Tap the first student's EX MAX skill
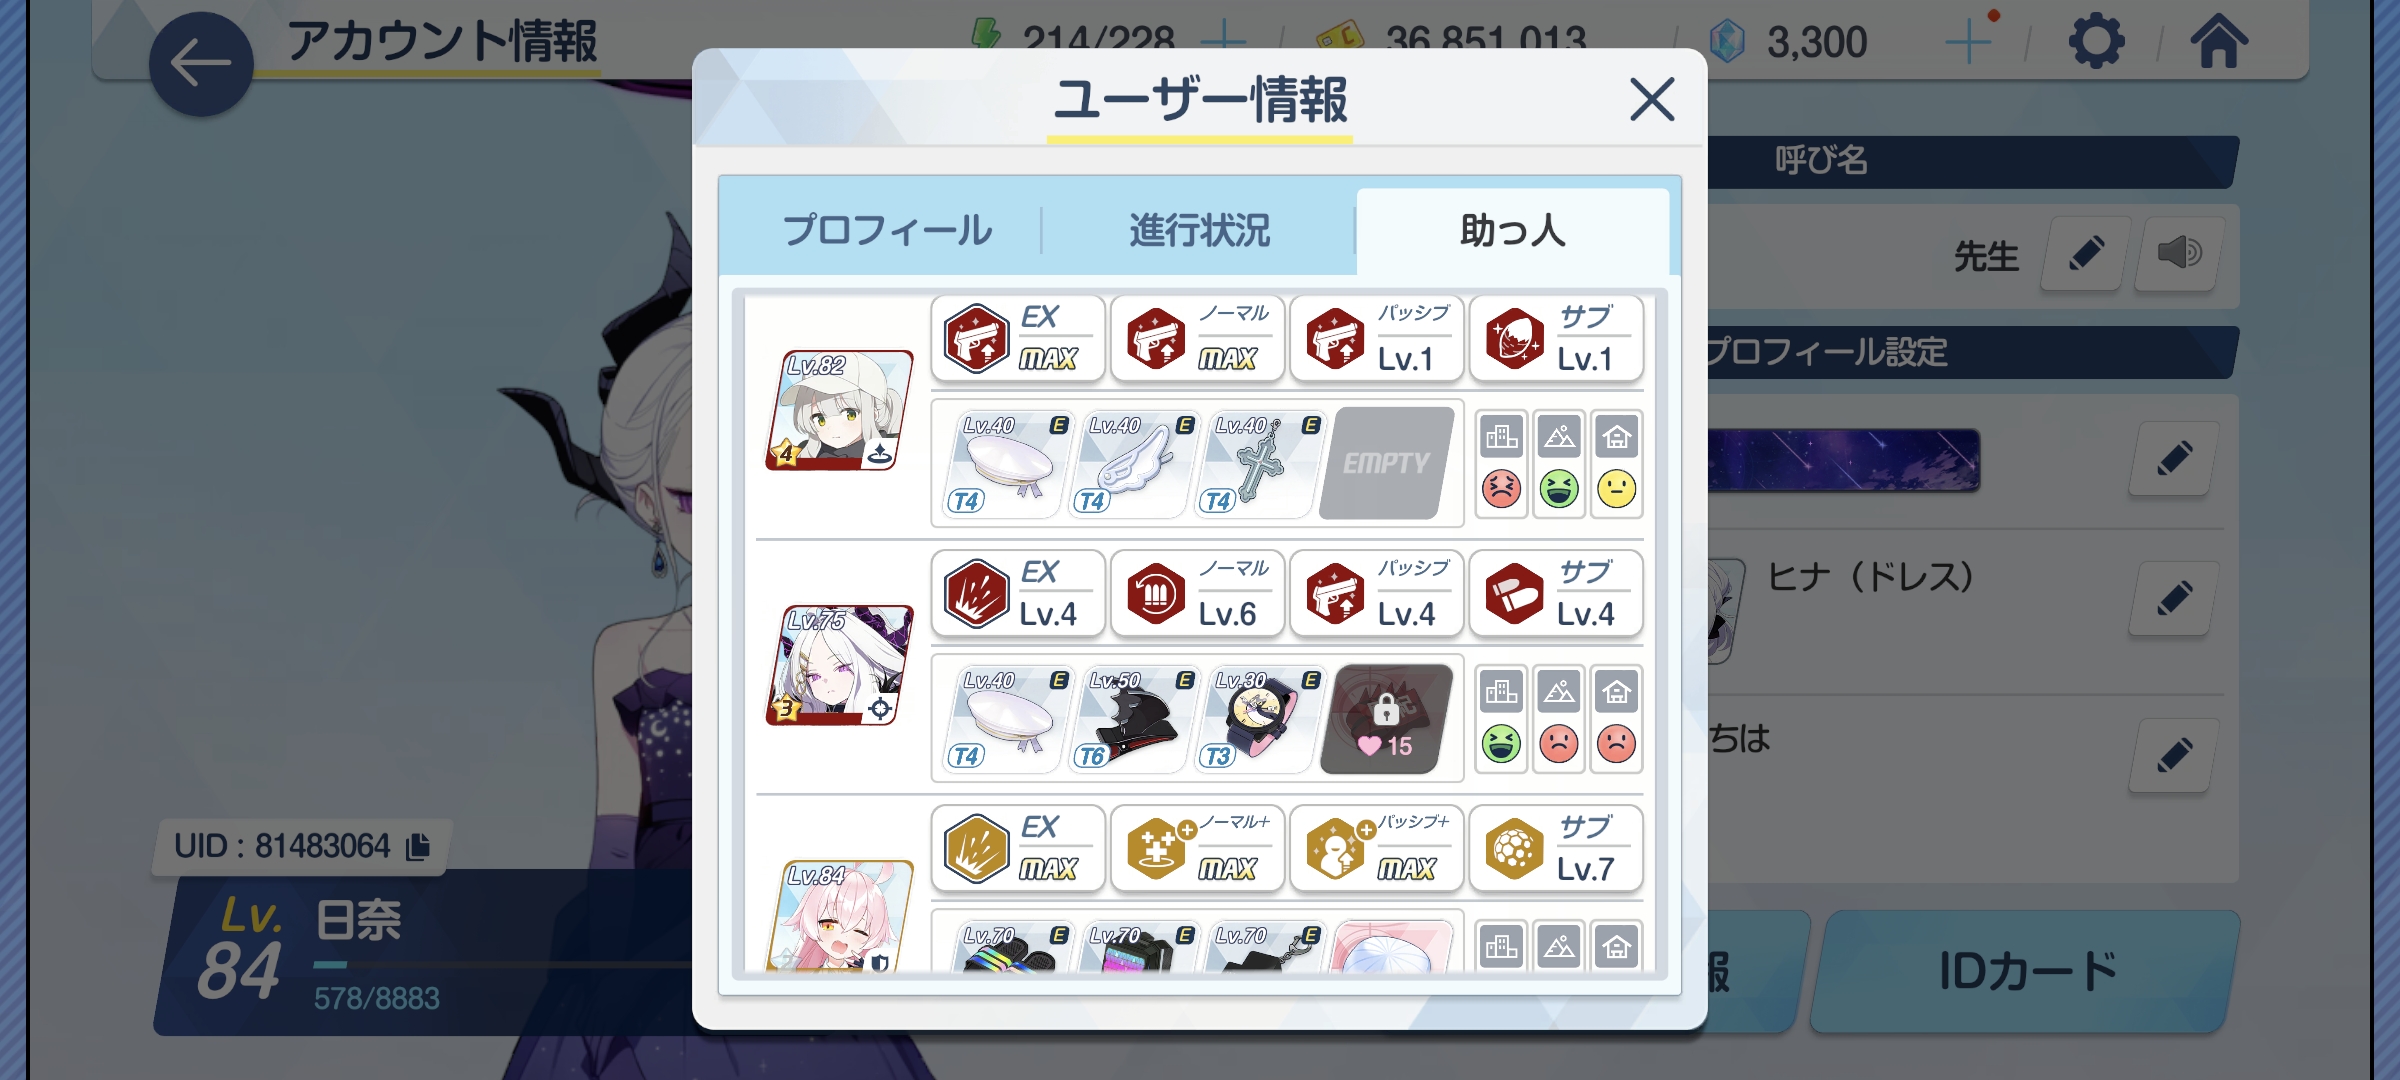 click(1018, 339)
